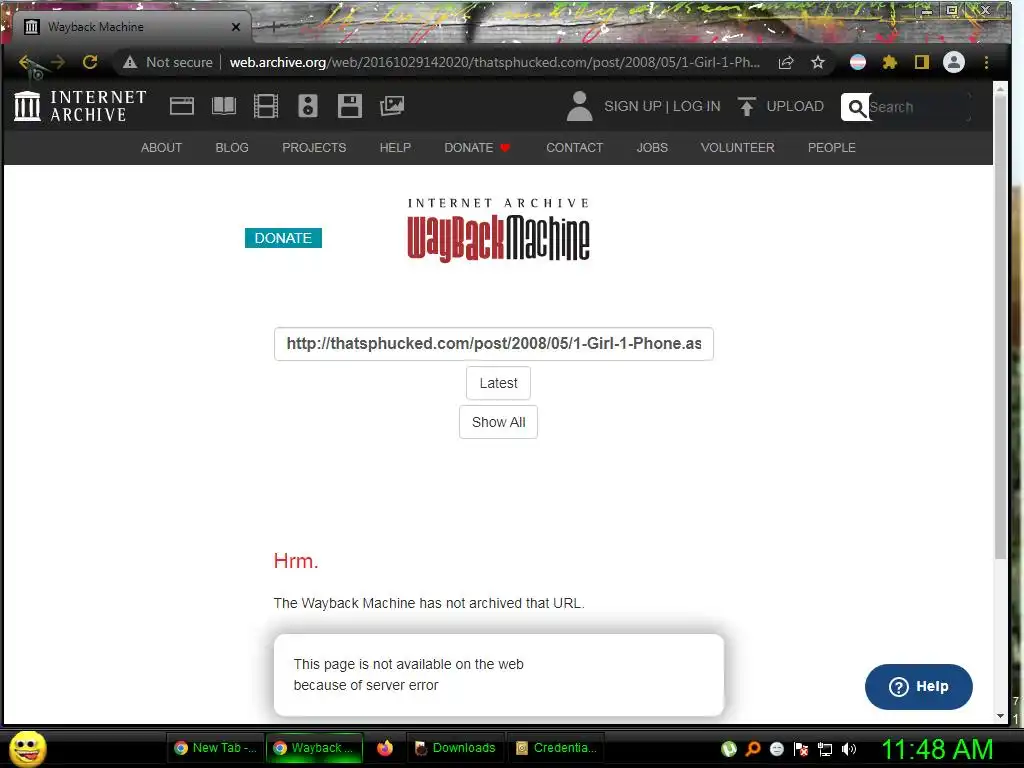Click the SIGN UP link

pos(632,106)
